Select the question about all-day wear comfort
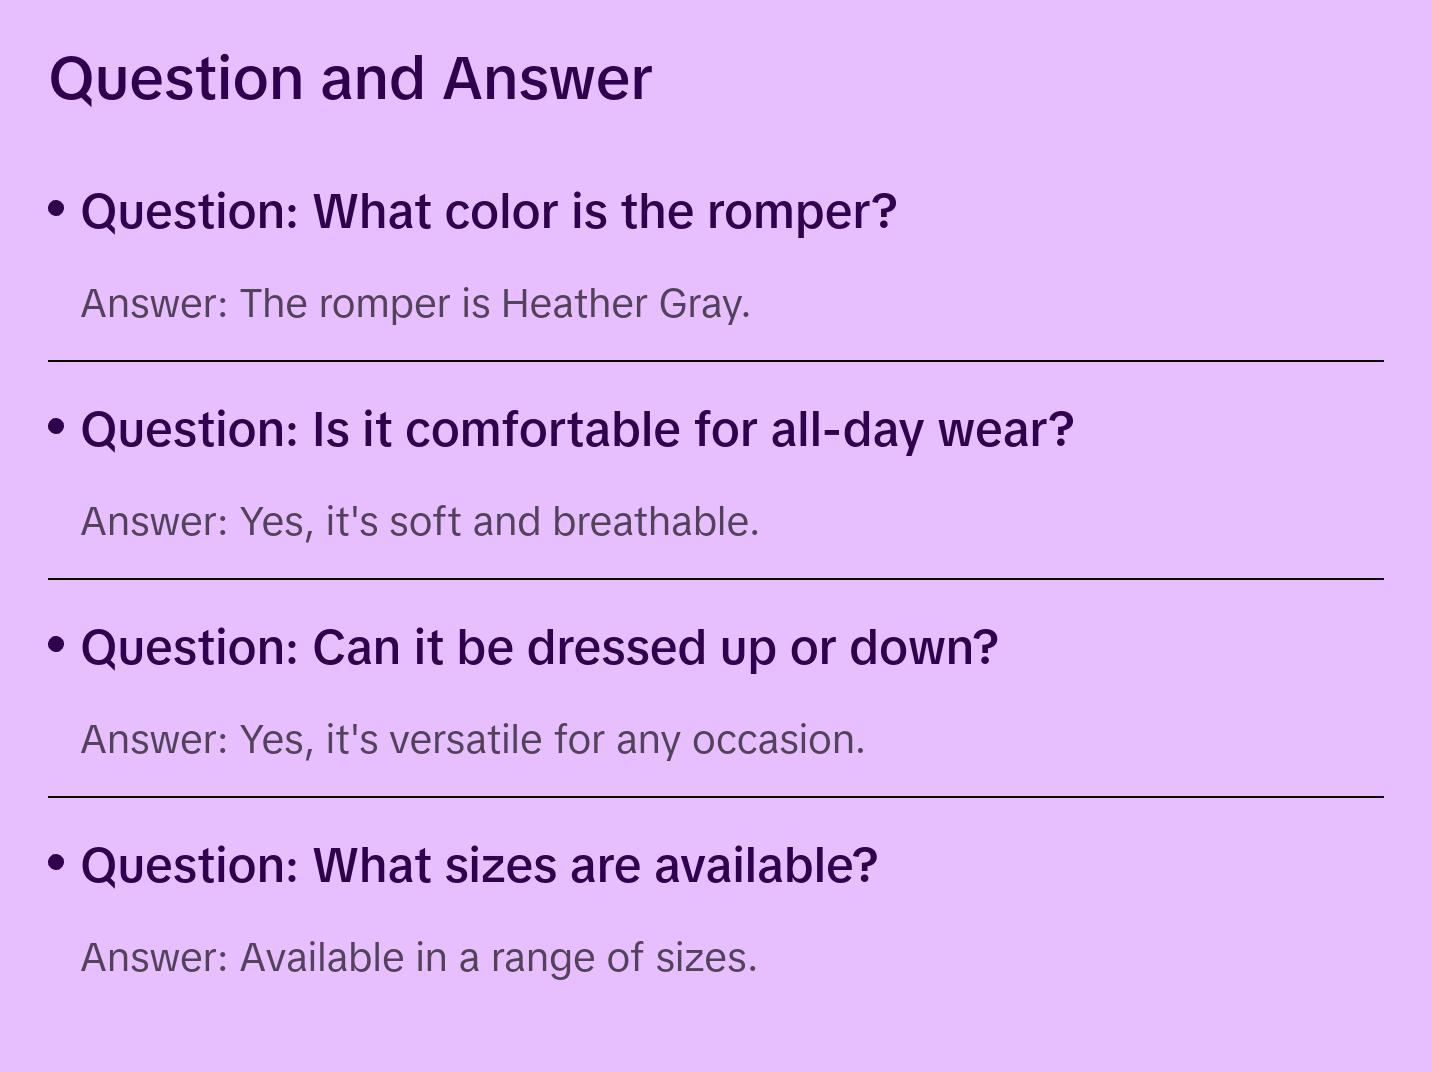This screenshot has height=1072, width=1432. pyautogui.click(x=577, y=430)
